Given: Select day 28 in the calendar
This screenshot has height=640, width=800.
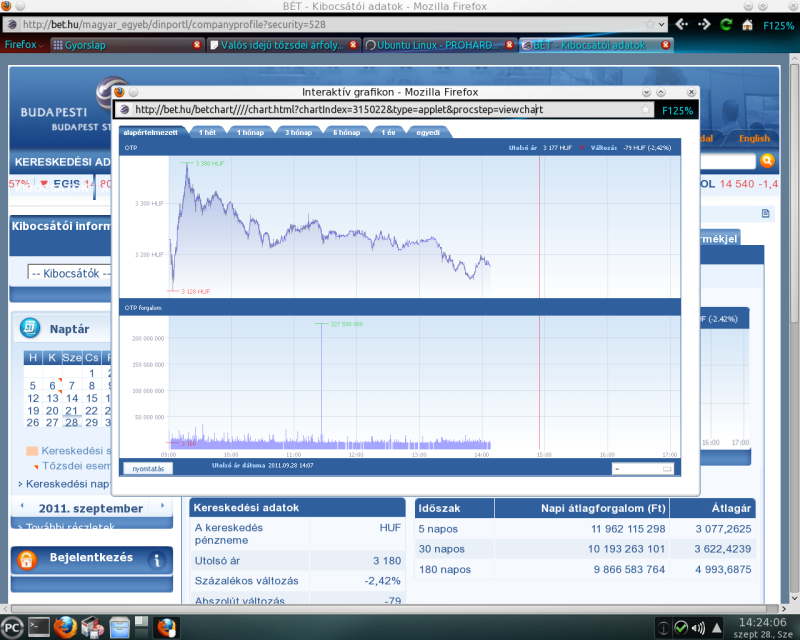Looking at the screenshot, I should pos(71,423).
